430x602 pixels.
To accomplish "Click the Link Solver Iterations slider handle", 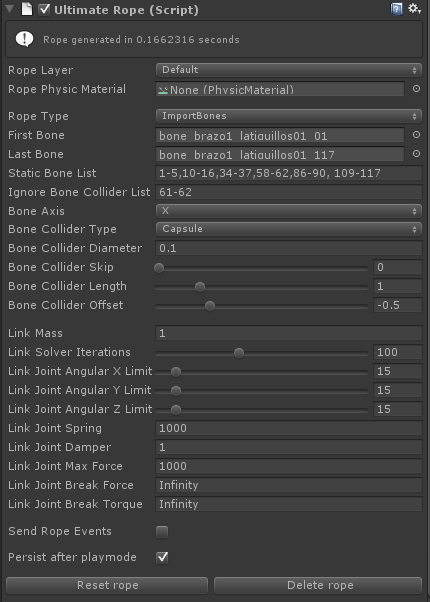I will (239, 353).
